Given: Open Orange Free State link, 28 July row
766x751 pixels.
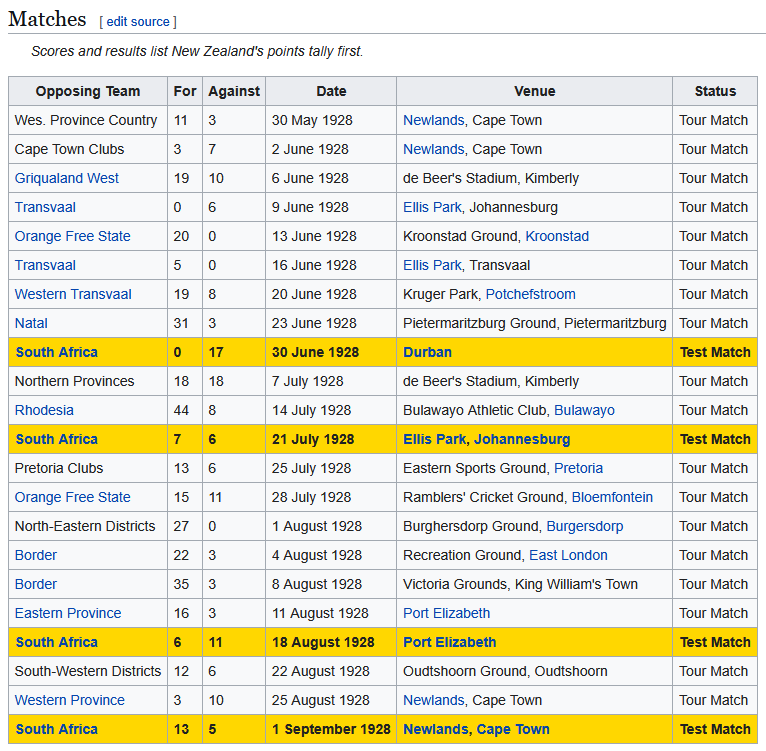Looking at the screenshot, I should coord(72,497).
